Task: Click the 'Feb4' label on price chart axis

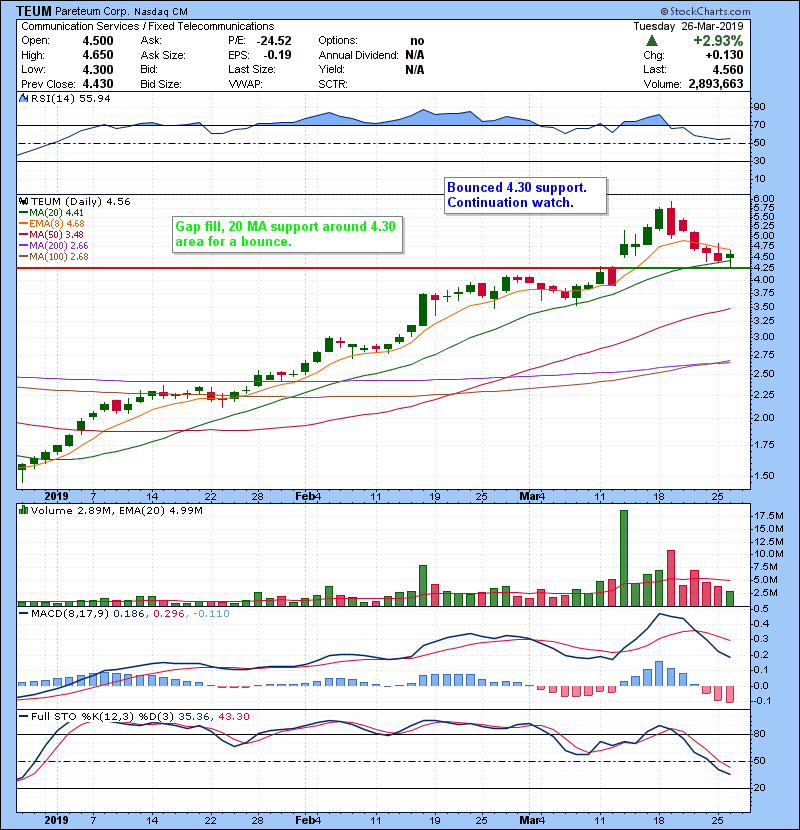Action: point(308,496)
